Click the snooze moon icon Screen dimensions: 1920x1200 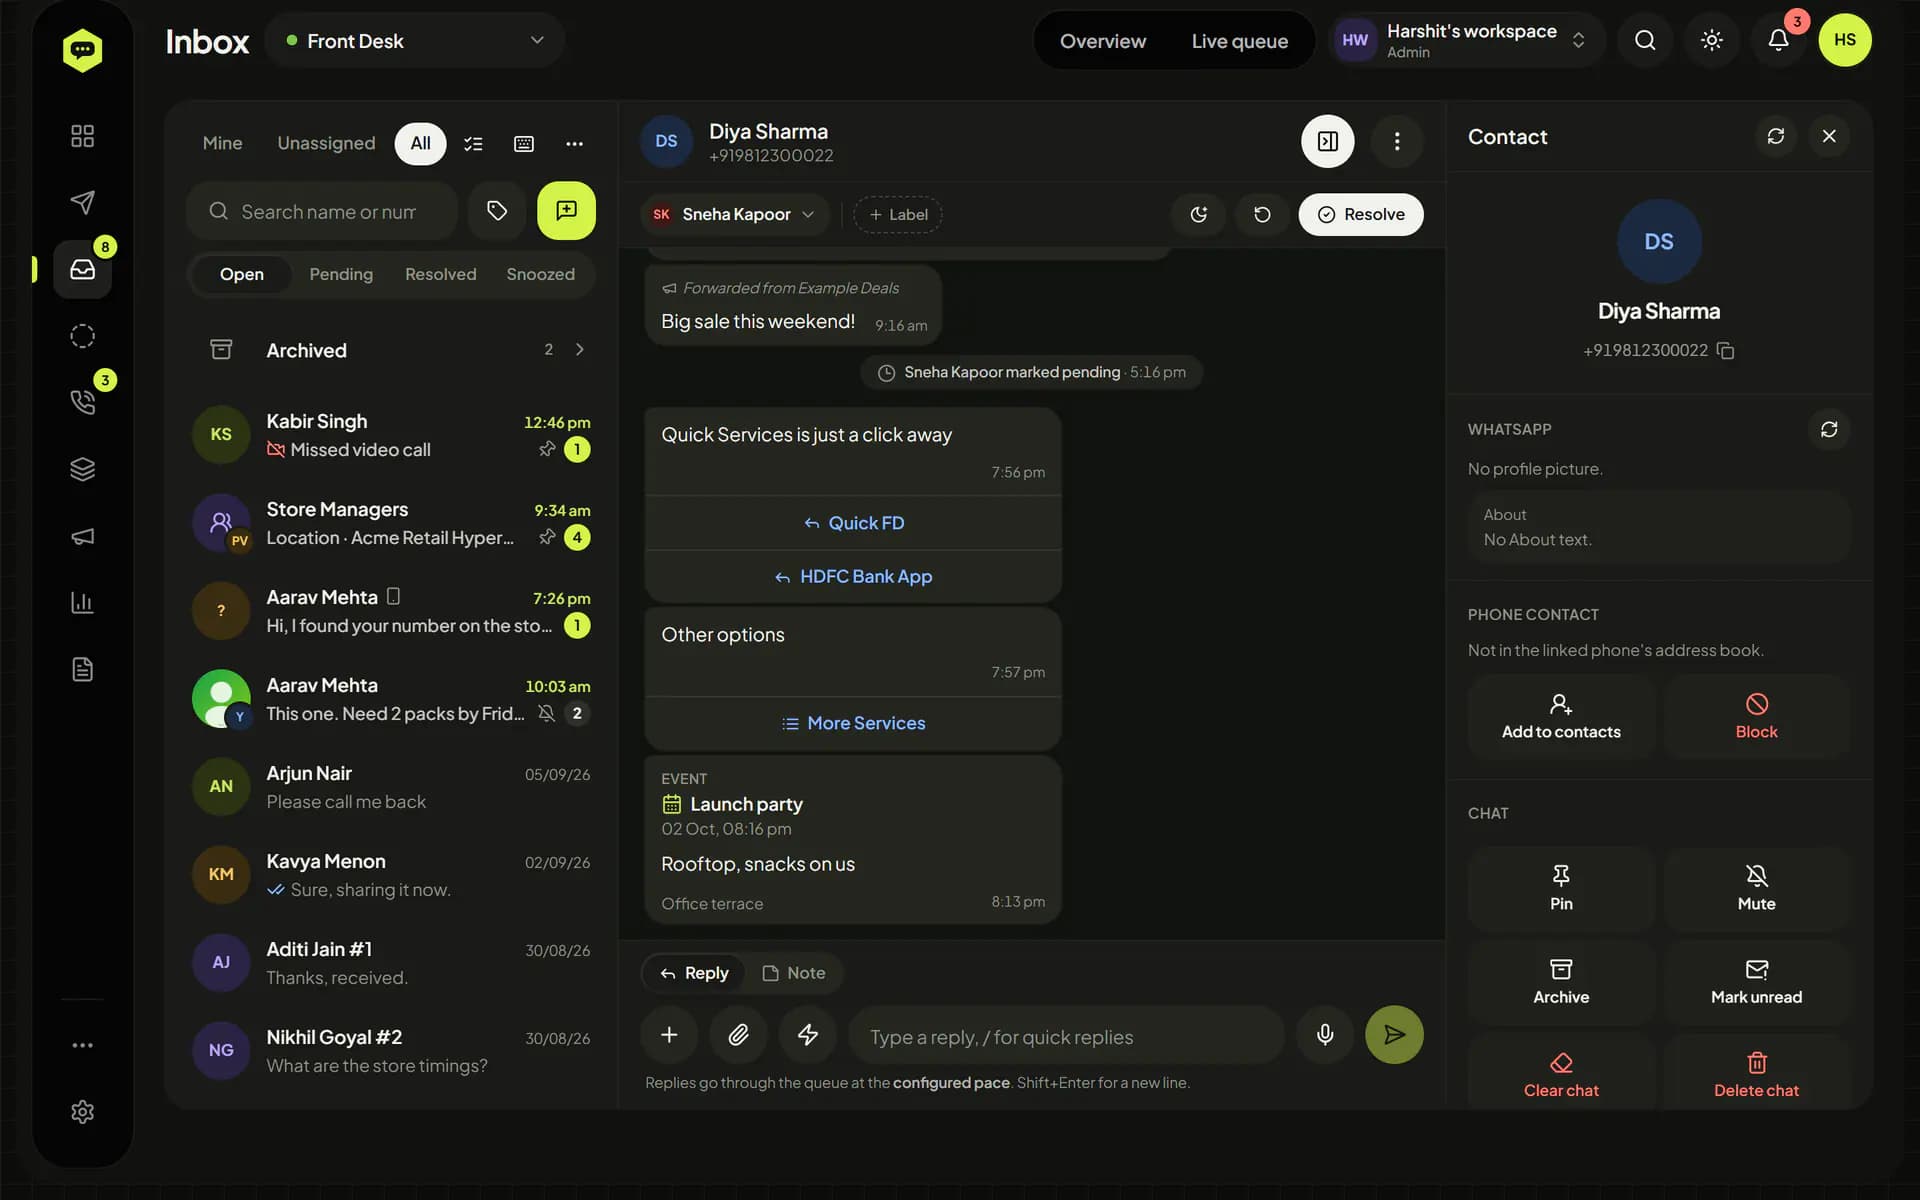pos(1199,214)
